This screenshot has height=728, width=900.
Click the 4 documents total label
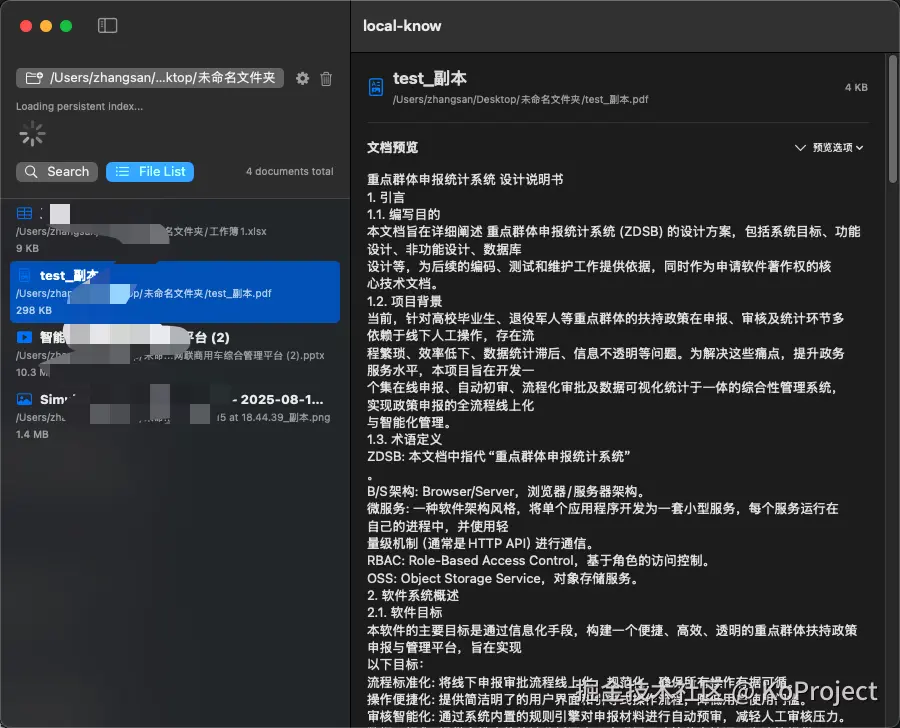(x=289, y=171)
